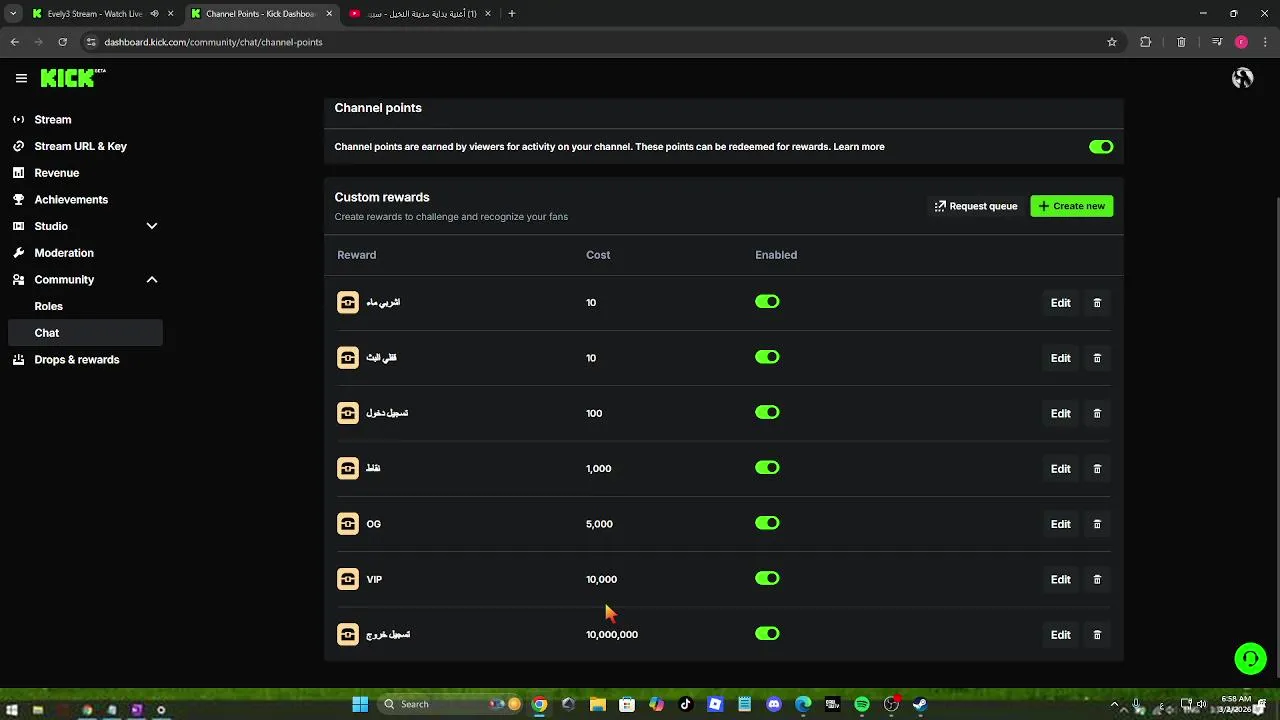Click the Create new reward button
Image resolution: width=1280 pixels, height=720 pixels.
(1072, 206)
